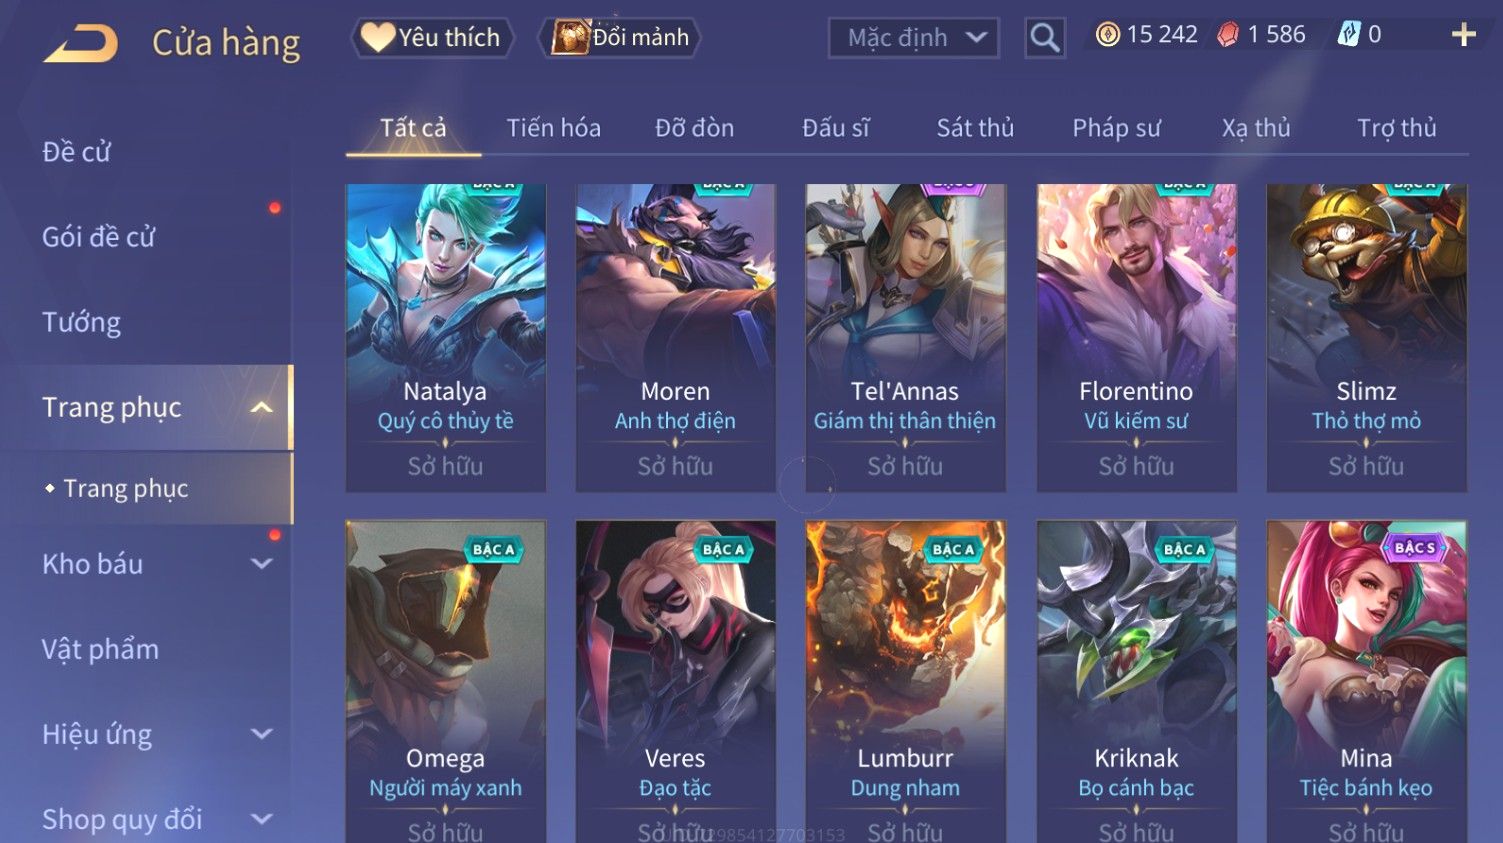Open the search magnifier icon
The image size is (1503, 843).
tap(1045, 38)
